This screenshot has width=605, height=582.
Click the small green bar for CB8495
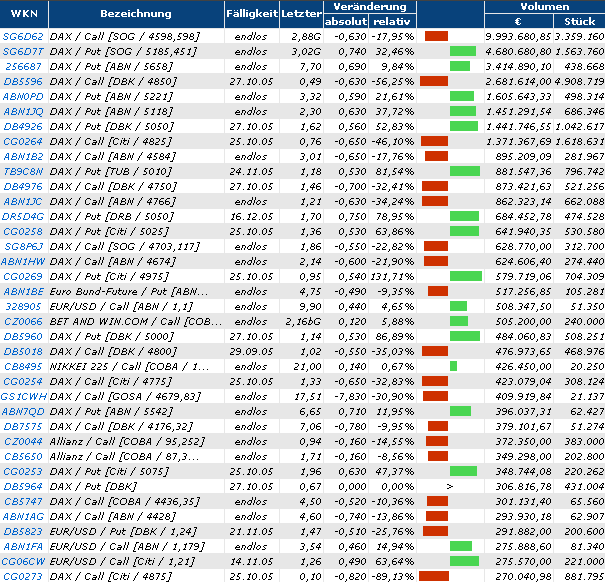pyautogui.click(x=453, y=366)
